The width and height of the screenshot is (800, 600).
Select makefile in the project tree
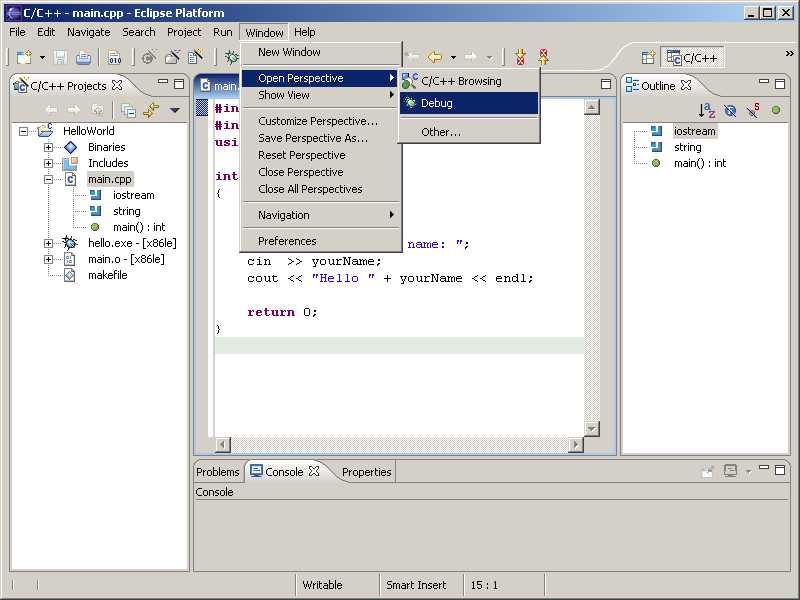(108, 275)
